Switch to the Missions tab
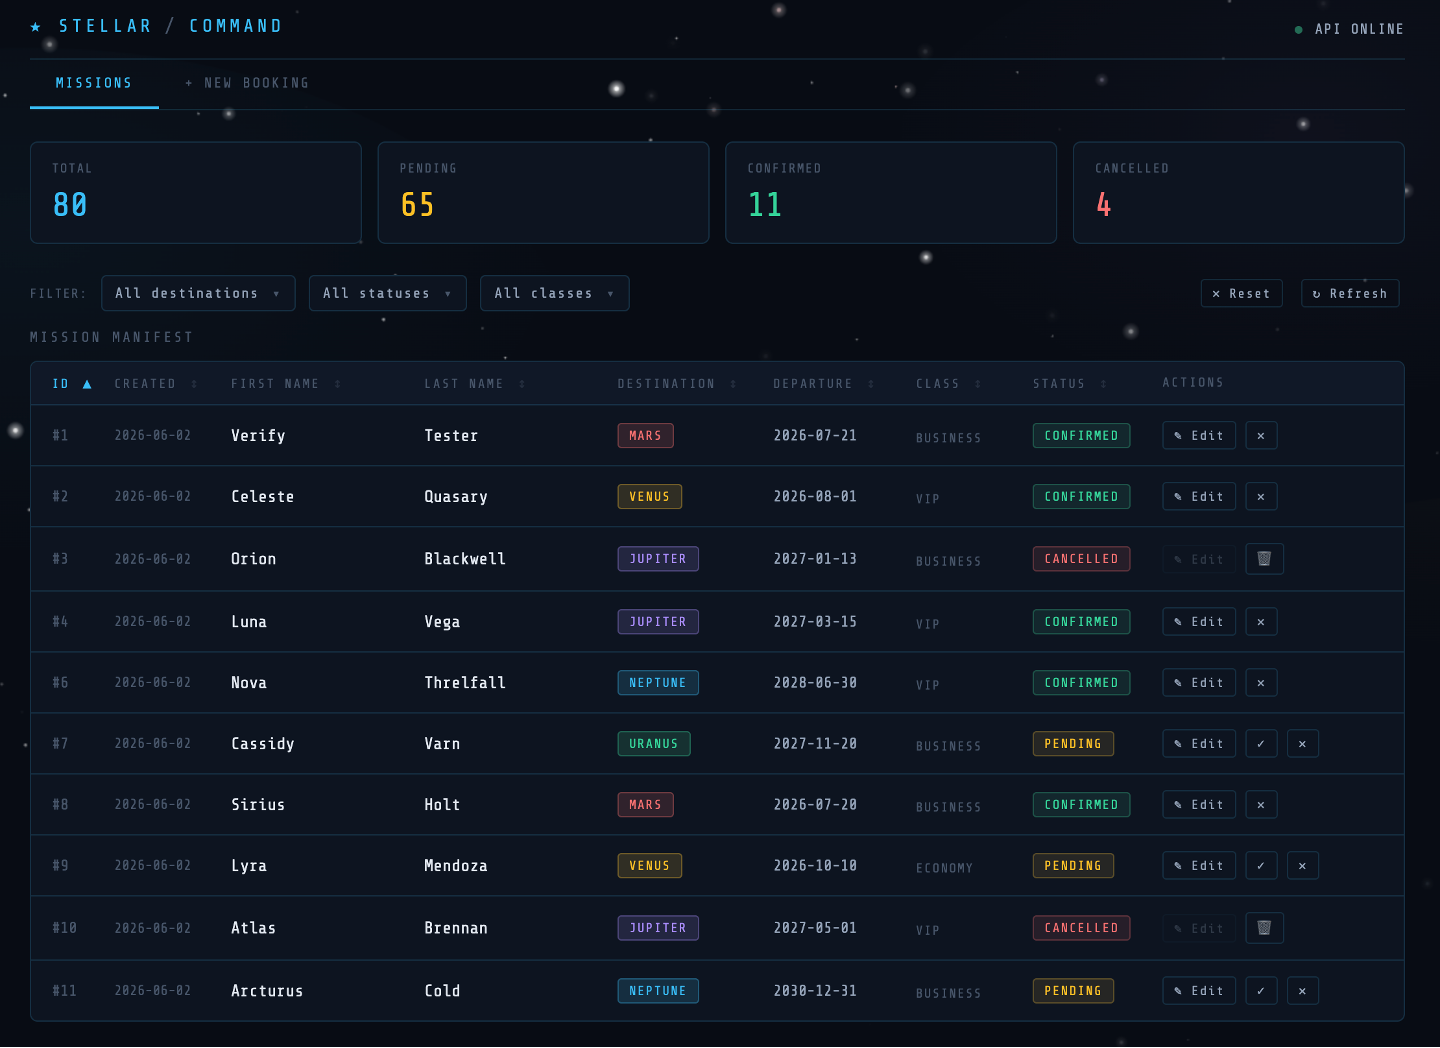The height and width of the screenshot is (1048, 1440). tap(94, 83)
